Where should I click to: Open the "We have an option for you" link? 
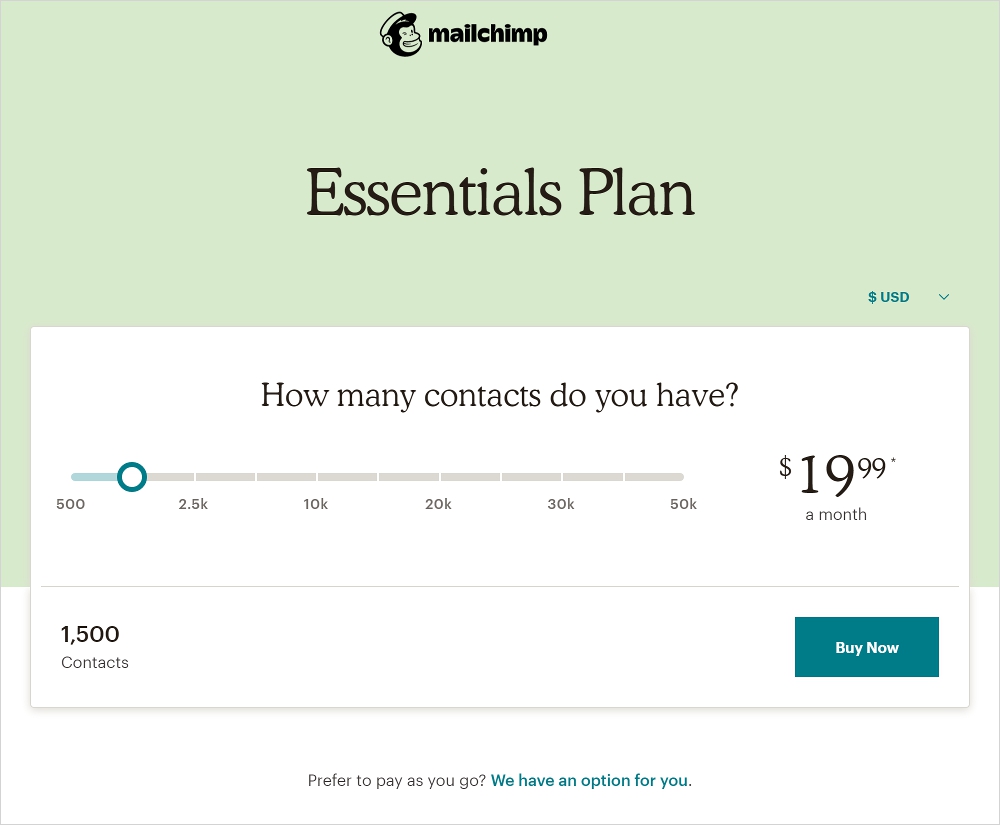coord(589,780)
